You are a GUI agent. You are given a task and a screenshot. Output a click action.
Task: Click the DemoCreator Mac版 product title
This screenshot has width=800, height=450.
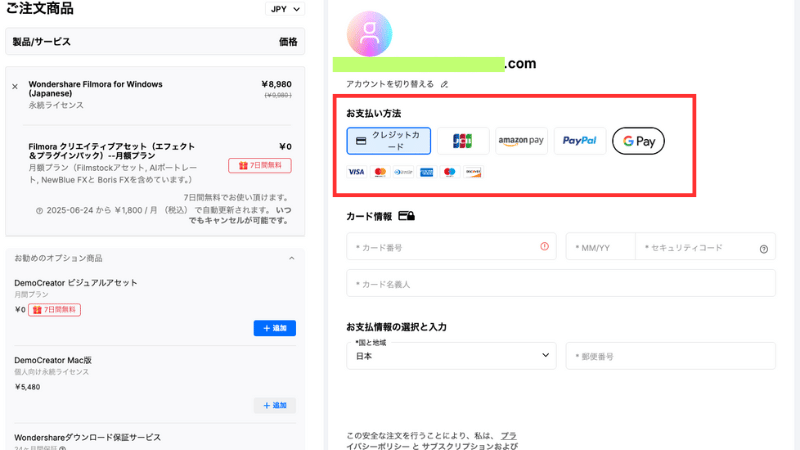(x=53, y=360)
